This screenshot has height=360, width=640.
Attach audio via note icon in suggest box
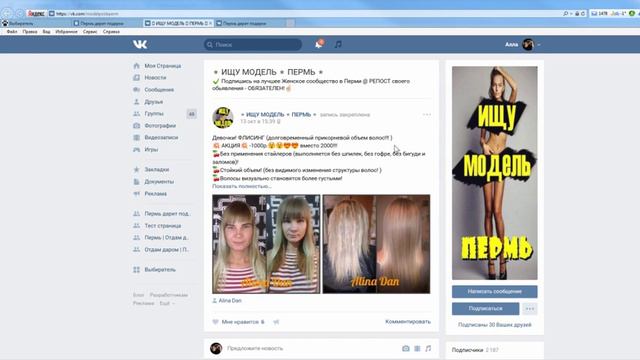pyautogui.click(x=428, y=348)
